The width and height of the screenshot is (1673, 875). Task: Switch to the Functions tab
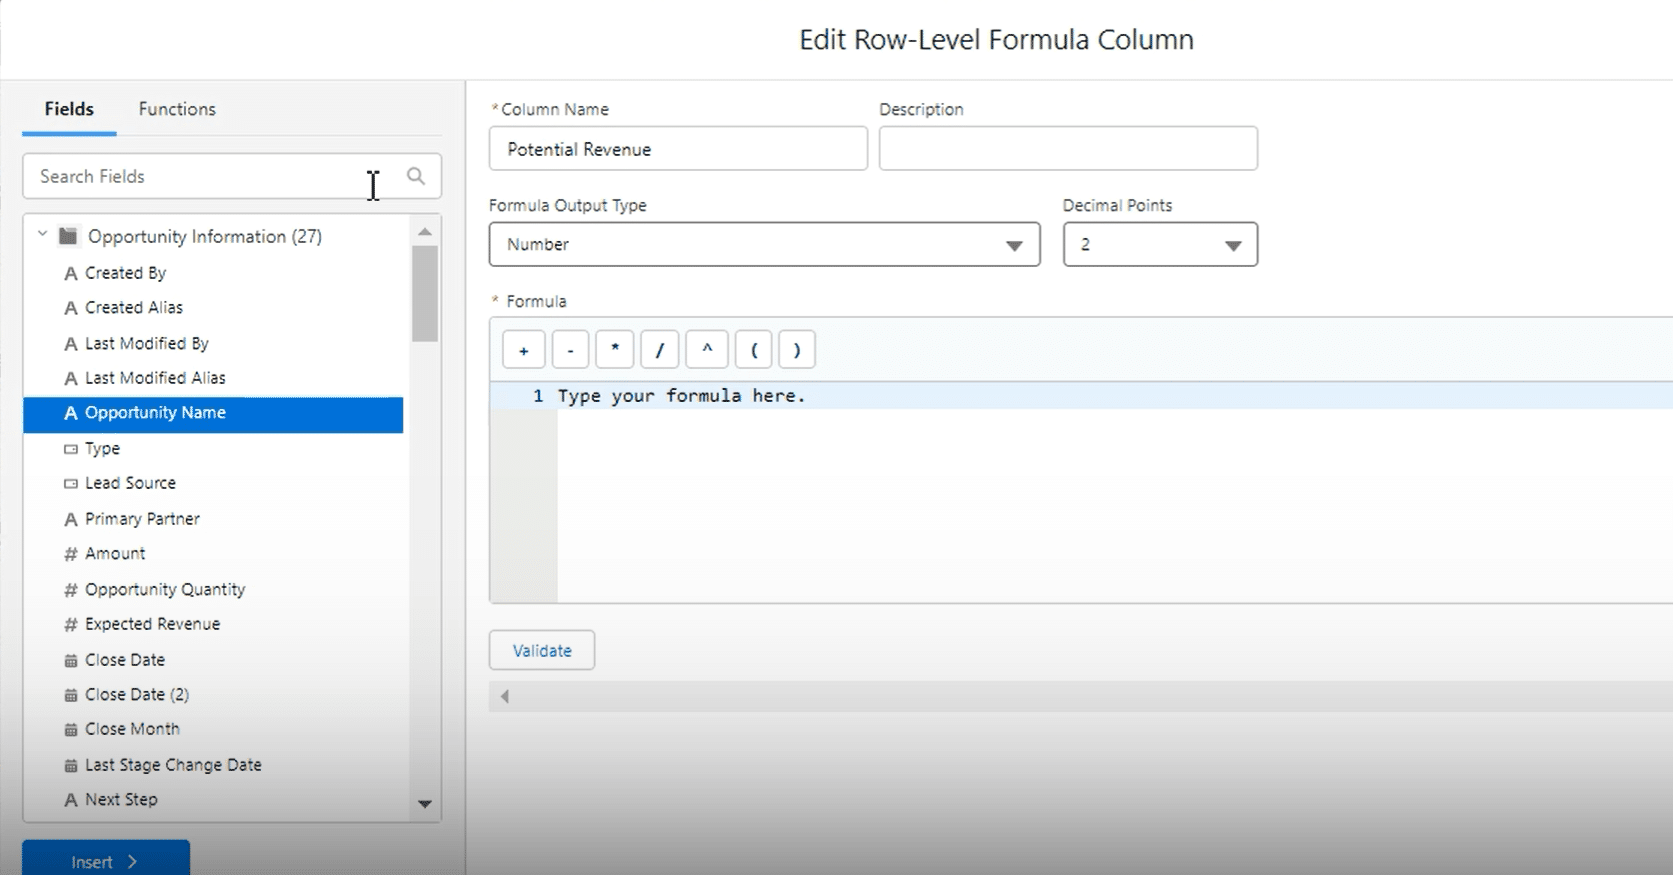pos(177,109)
